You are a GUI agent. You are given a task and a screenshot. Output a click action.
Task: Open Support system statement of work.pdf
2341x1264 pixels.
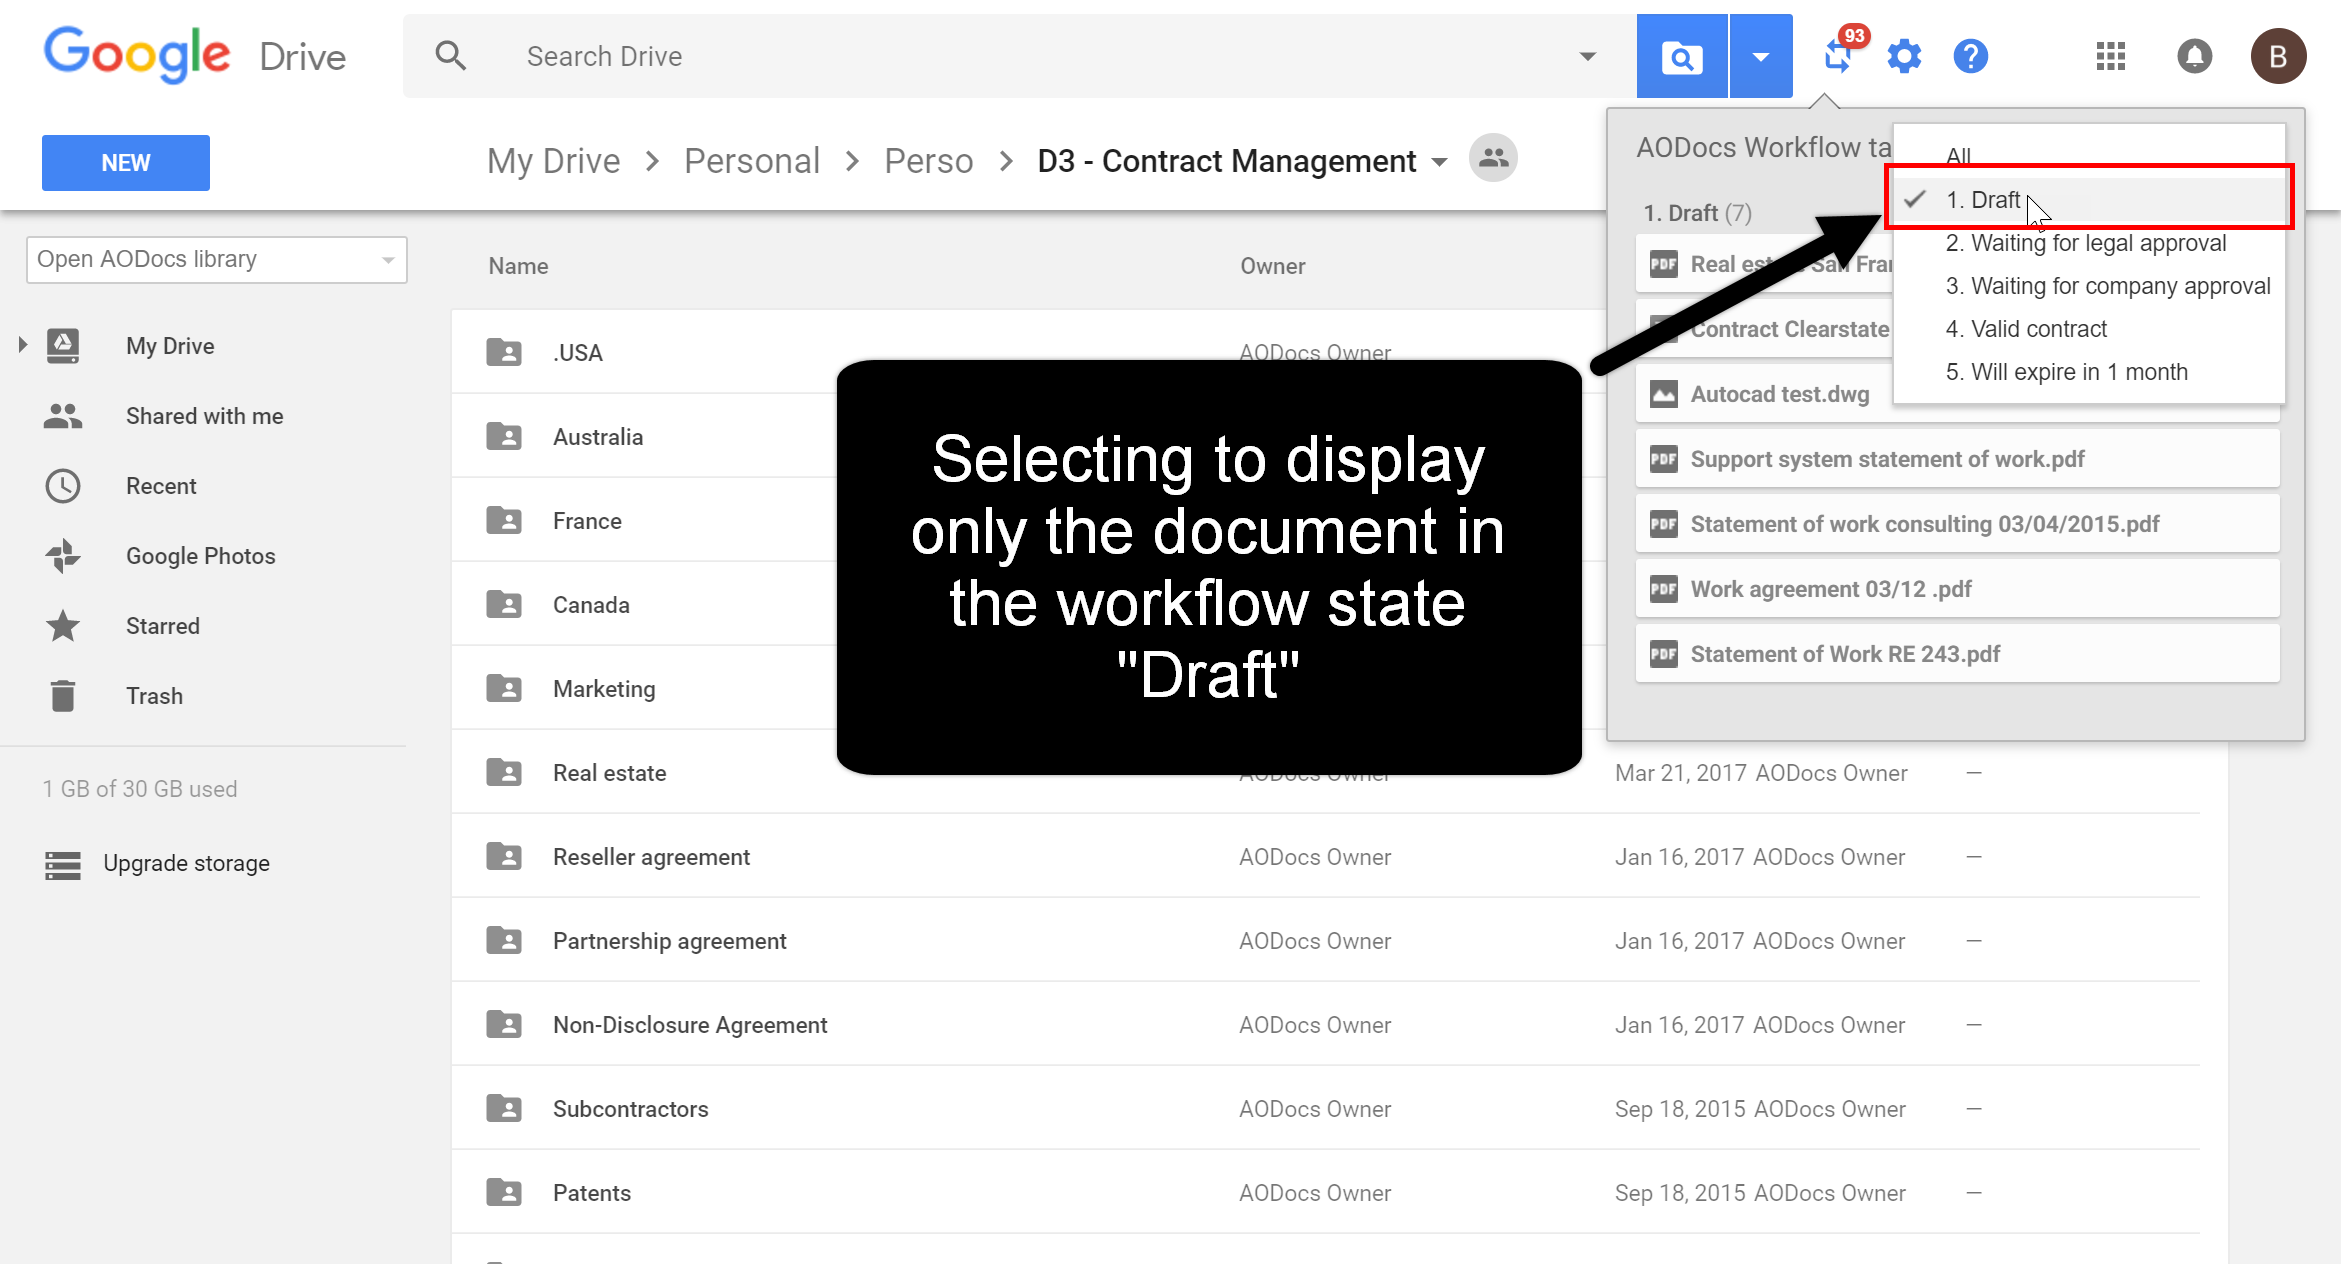1958,459
